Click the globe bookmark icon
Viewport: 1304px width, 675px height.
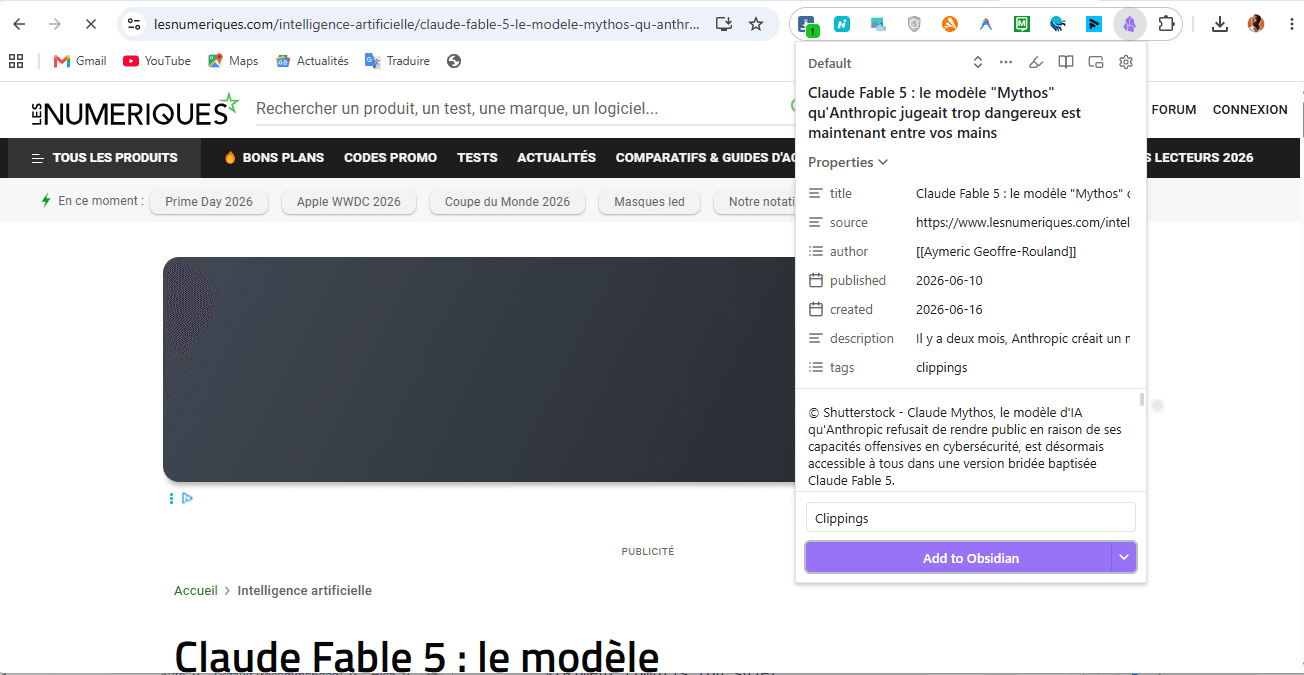(x=454, y=61)
